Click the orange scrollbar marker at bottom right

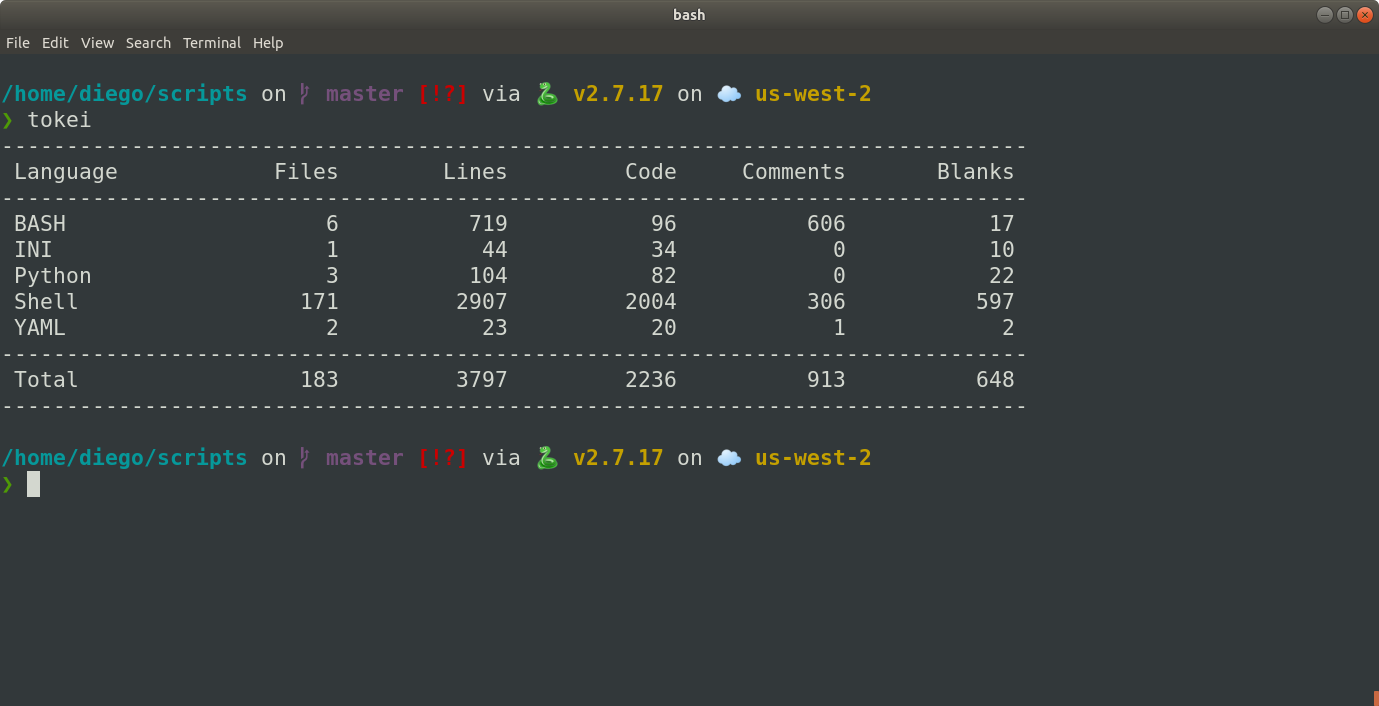pos(1374,699)
